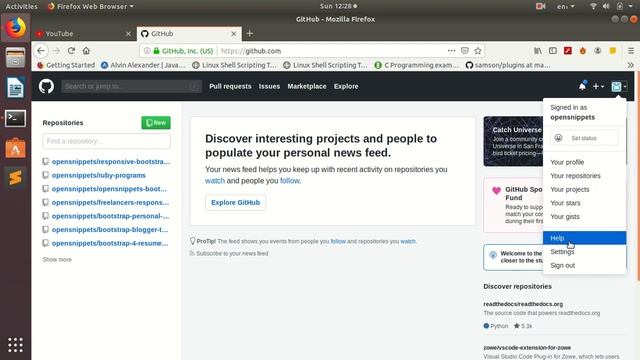
Task: Show more bookmarks chevron
Action: (631, 65)
